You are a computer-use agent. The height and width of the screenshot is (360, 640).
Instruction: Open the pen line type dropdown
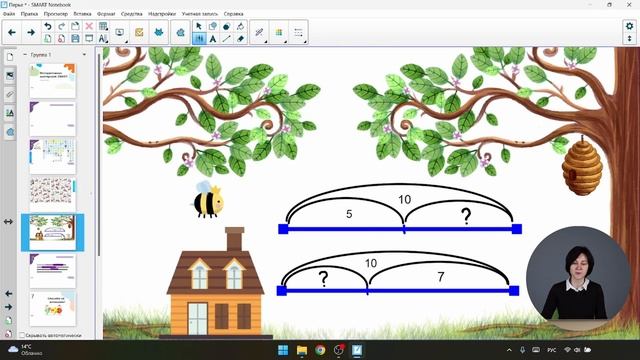click(260, 33)
